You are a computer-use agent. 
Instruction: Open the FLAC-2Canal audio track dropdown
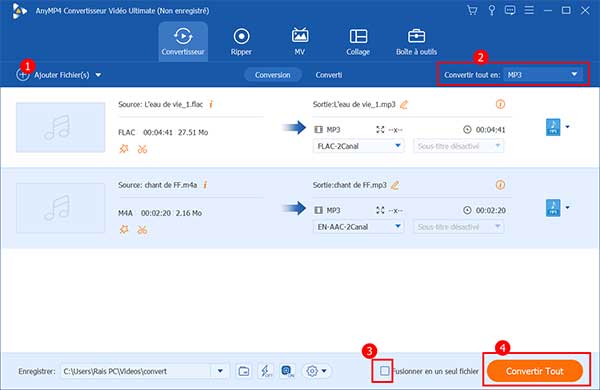(x=359, y=146)
